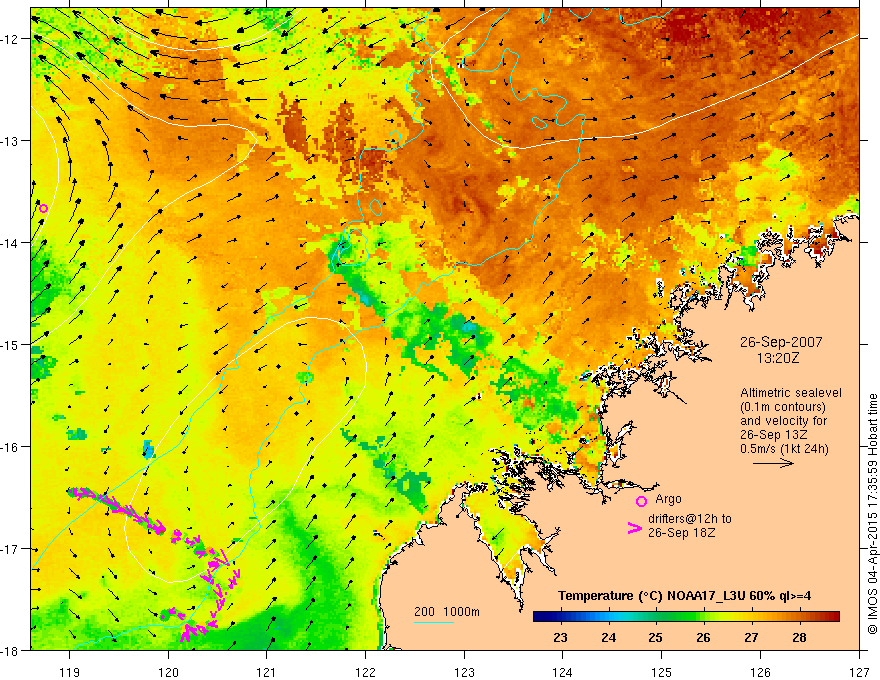Click the 23 value on the temperature scale
Screen dimensions: 880x680
[560, 638]
